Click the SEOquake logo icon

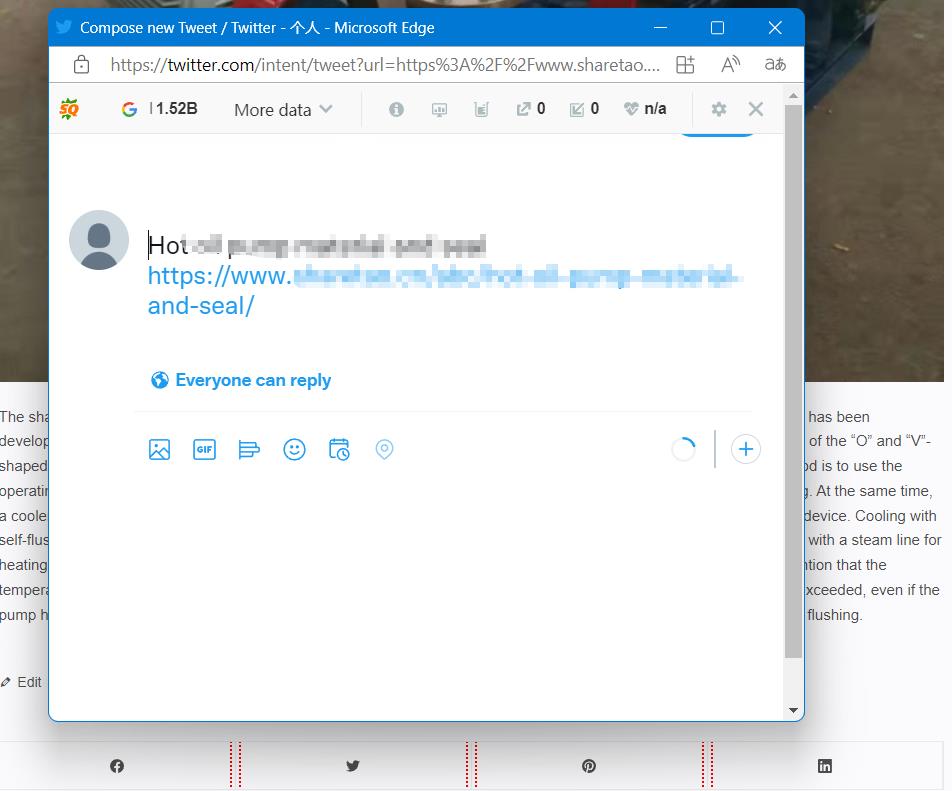coord(69,109)
